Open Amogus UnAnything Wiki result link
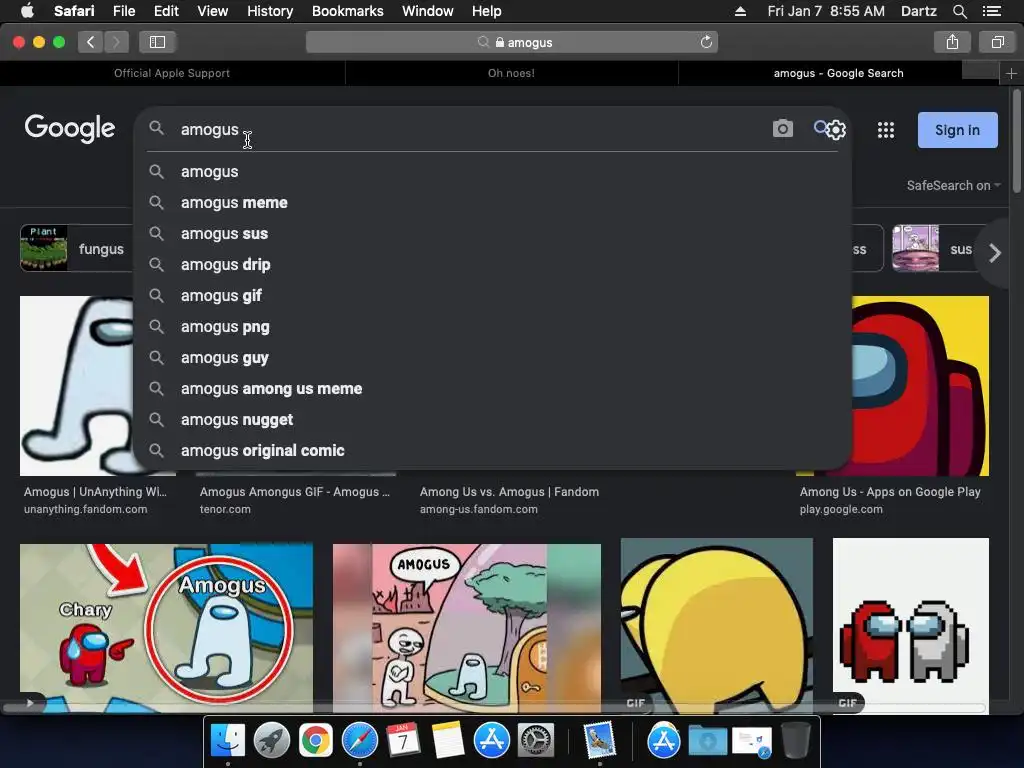 (x=95, y=500)
